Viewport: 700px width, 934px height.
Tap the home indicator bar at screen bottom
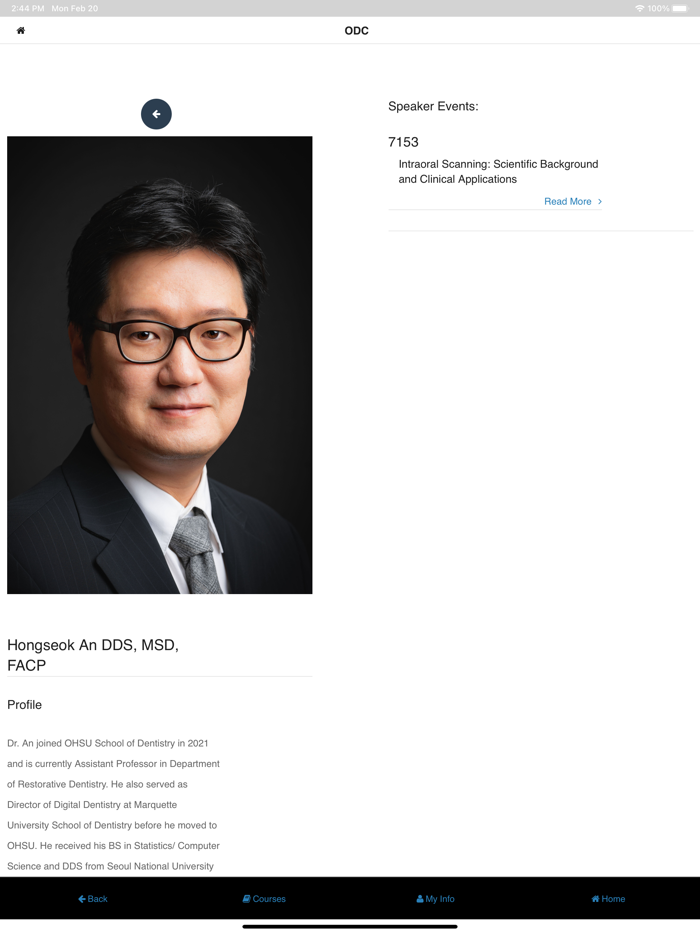coord(350,926)
